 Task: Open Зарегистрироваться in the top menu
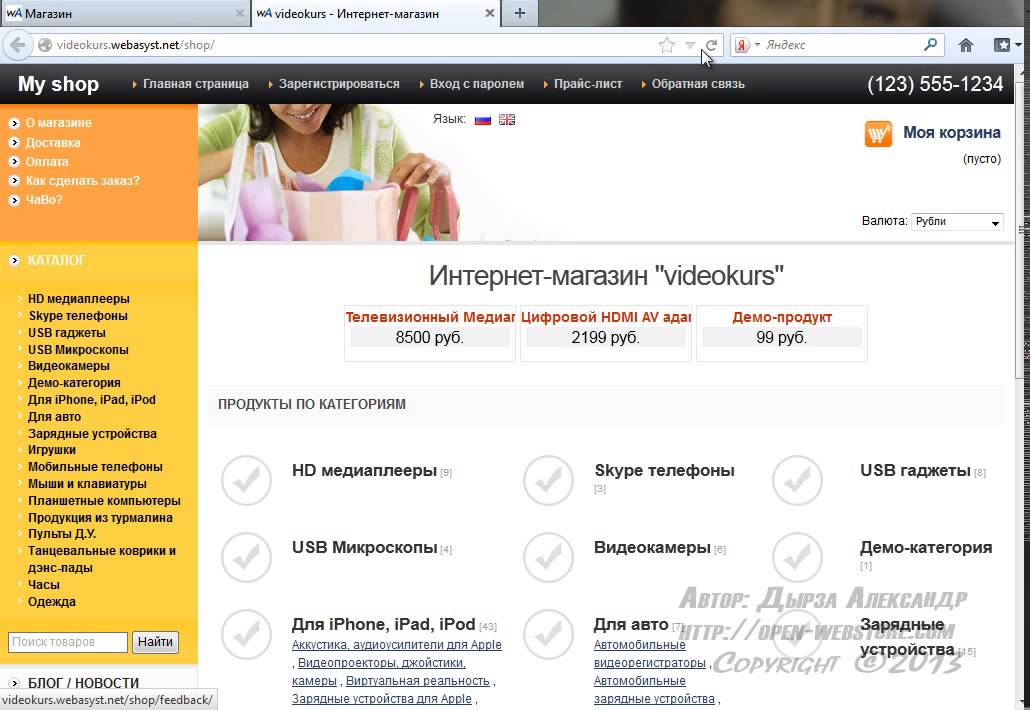[x=339, y=84]
